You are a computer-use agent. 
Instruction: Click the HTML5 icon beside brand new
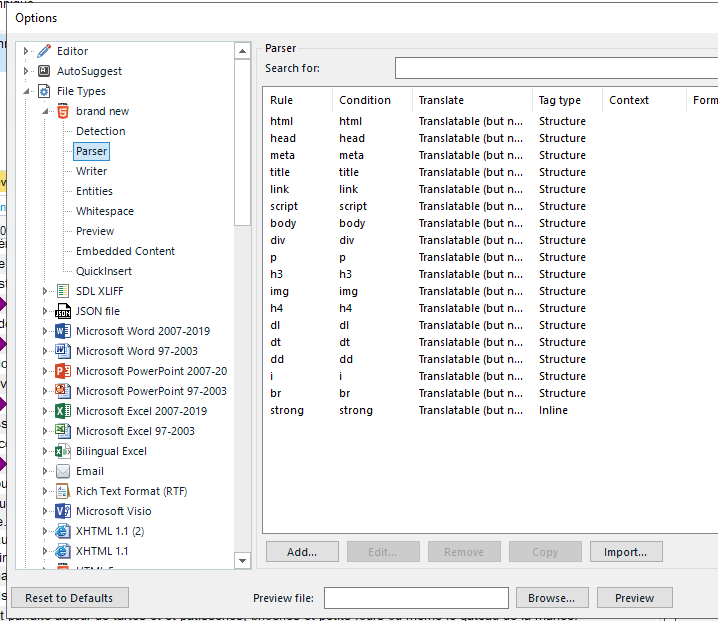(x=63, y=111)
